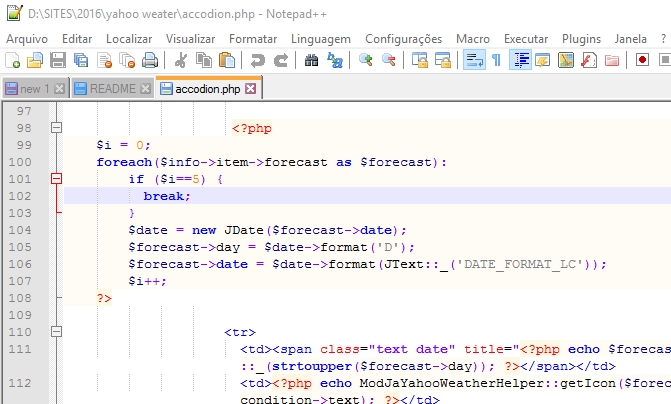The width and height of the screenshot is (671, 404).
Task: Start macro recording with the red record icon
Action: click(x=643, y=61)
